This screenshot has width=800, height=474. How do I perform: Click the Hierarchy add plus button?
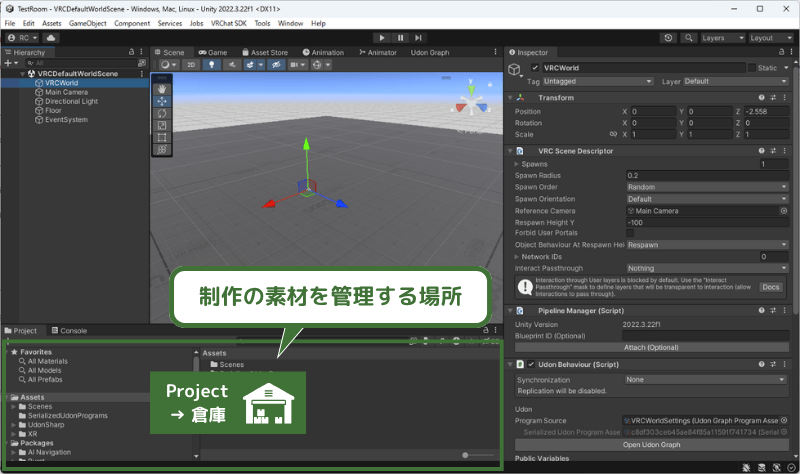point(11,63)
